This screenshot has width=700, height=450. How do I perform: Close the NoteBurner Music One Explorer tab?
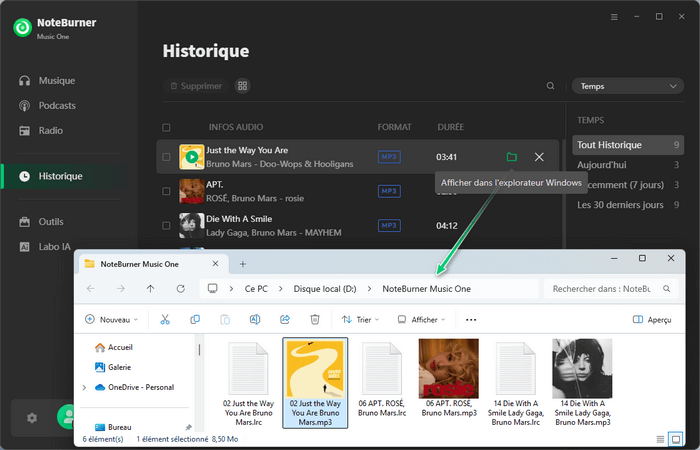215,264
